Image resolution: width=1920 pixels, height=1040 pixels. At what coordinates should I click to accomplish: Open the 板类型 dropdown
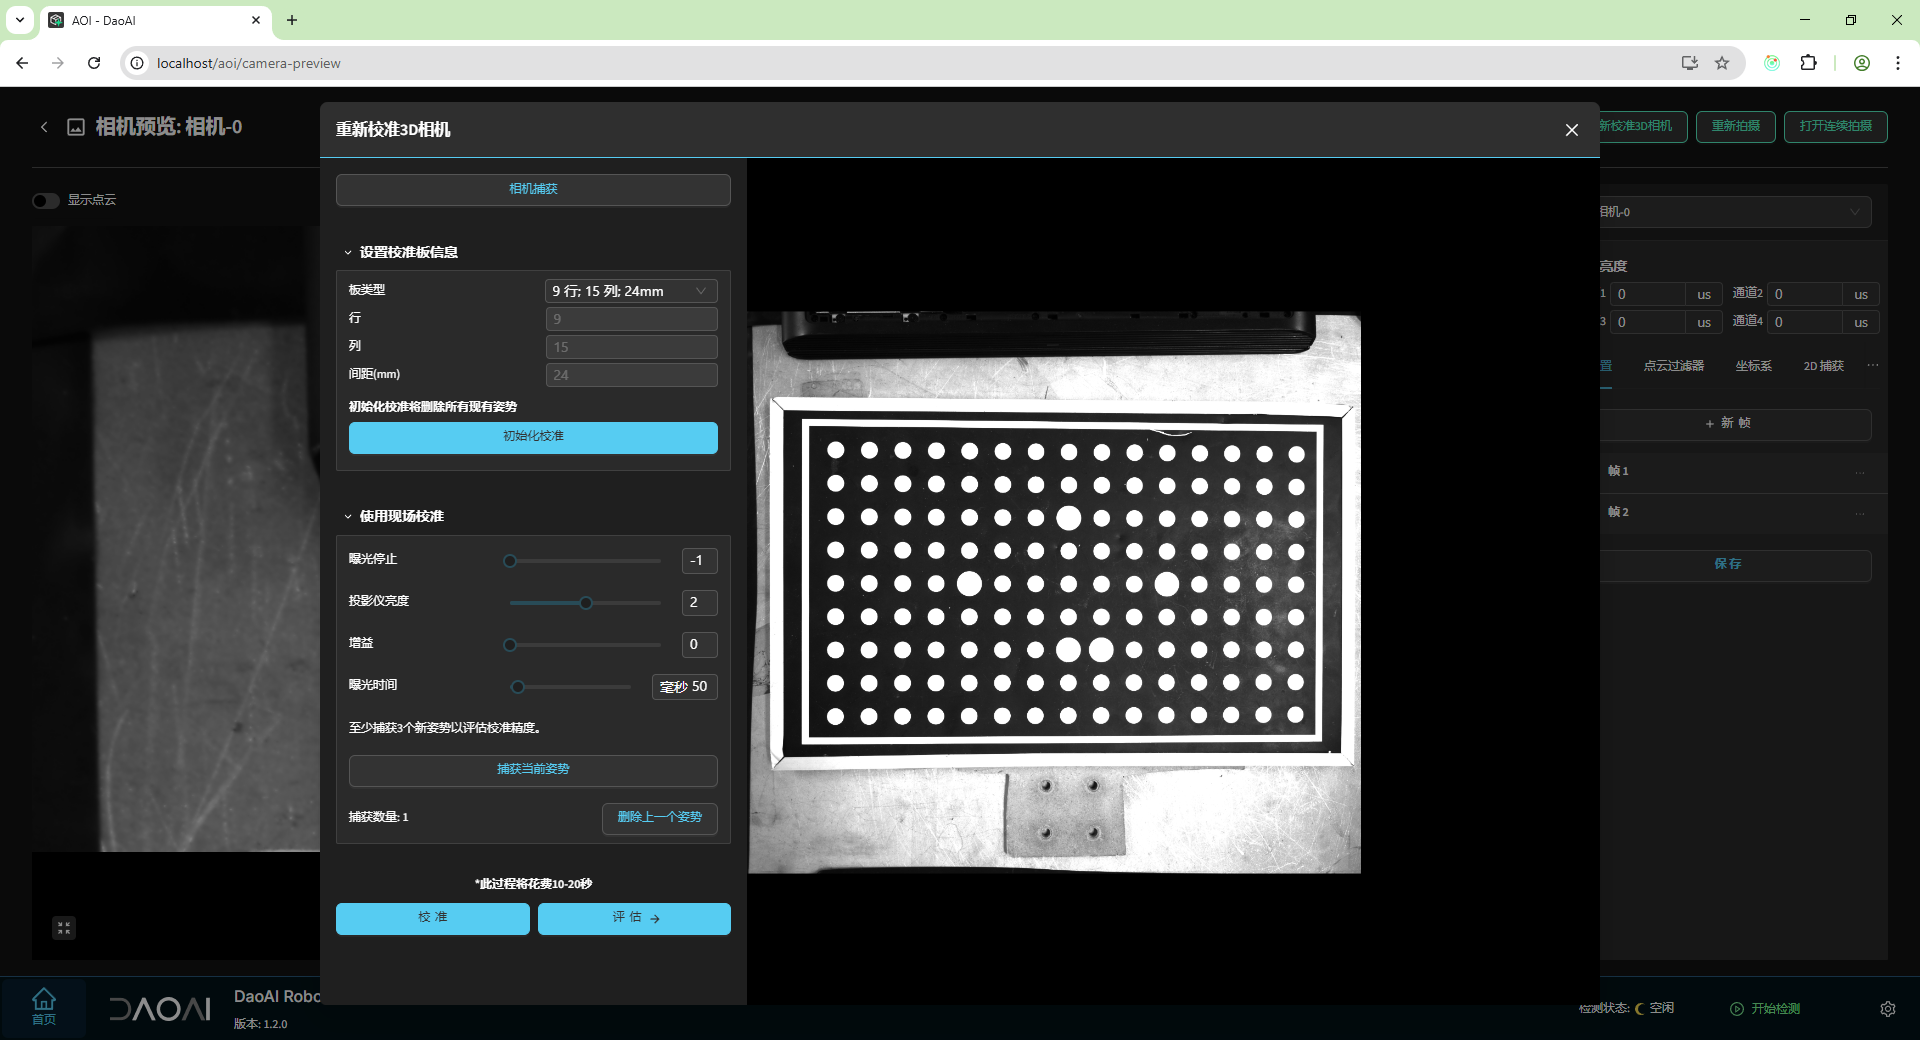(x=631, y=291)
